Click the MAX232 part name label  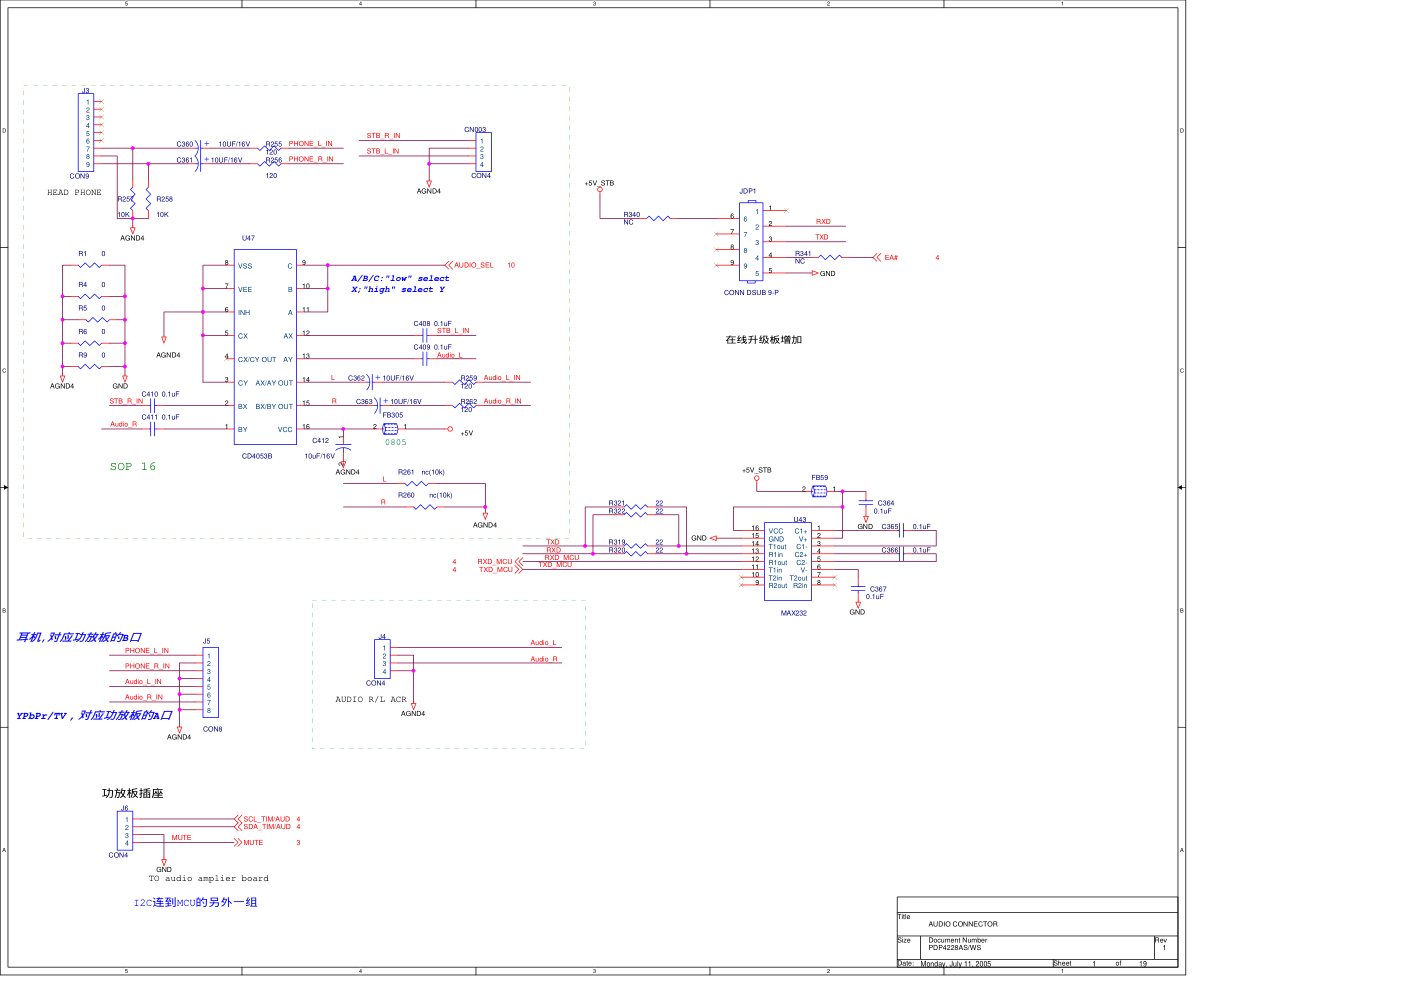[794, 613]
